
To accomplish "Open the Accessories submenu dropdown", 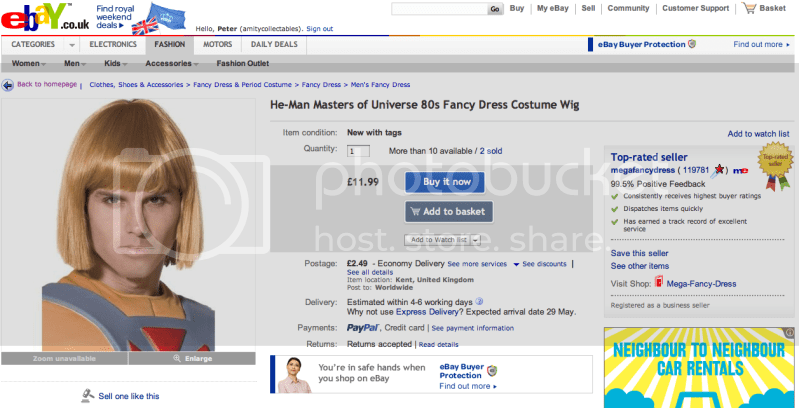I will click(172, 64).
